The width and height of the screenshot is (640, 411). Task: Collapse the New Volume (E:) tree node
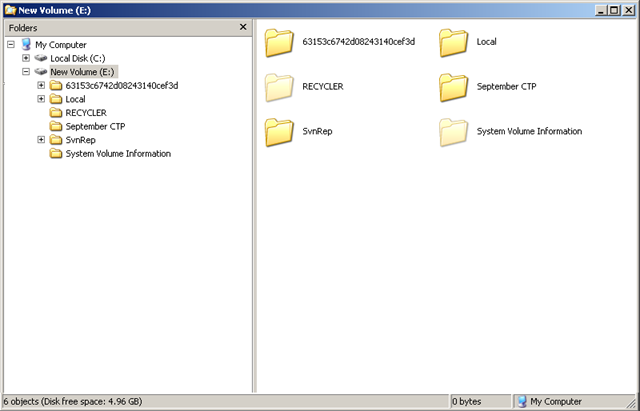point(26,71)
